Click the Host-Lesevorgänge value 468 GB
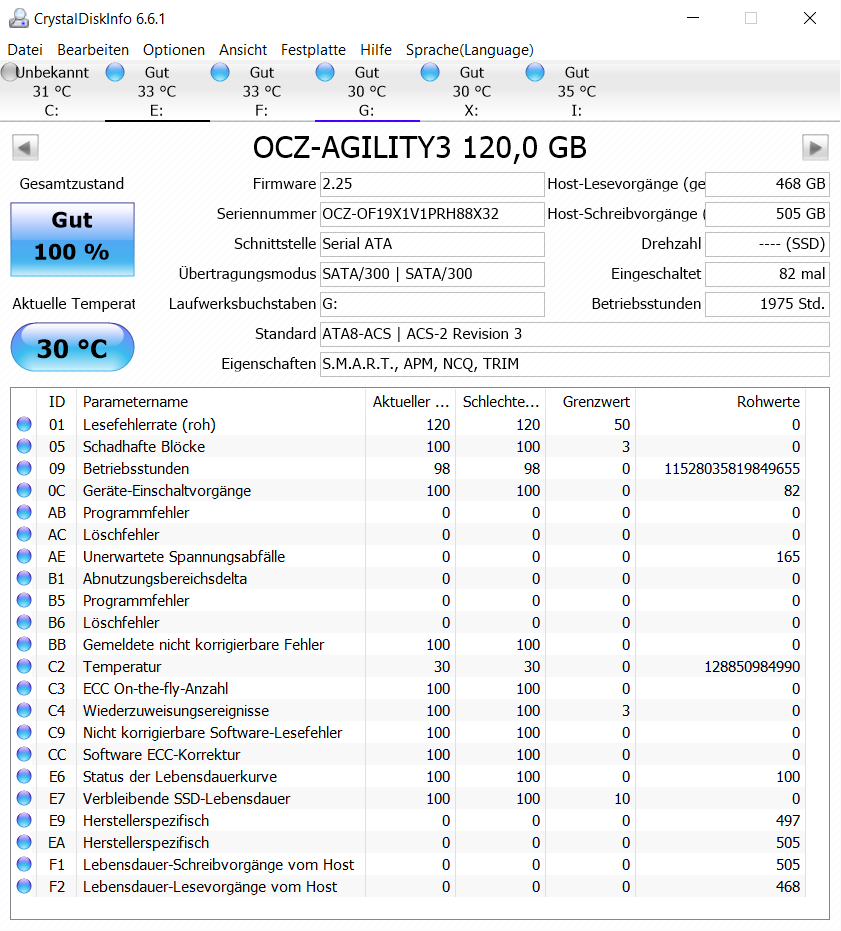This screenshot has height=931, width=841. [767, 184]
